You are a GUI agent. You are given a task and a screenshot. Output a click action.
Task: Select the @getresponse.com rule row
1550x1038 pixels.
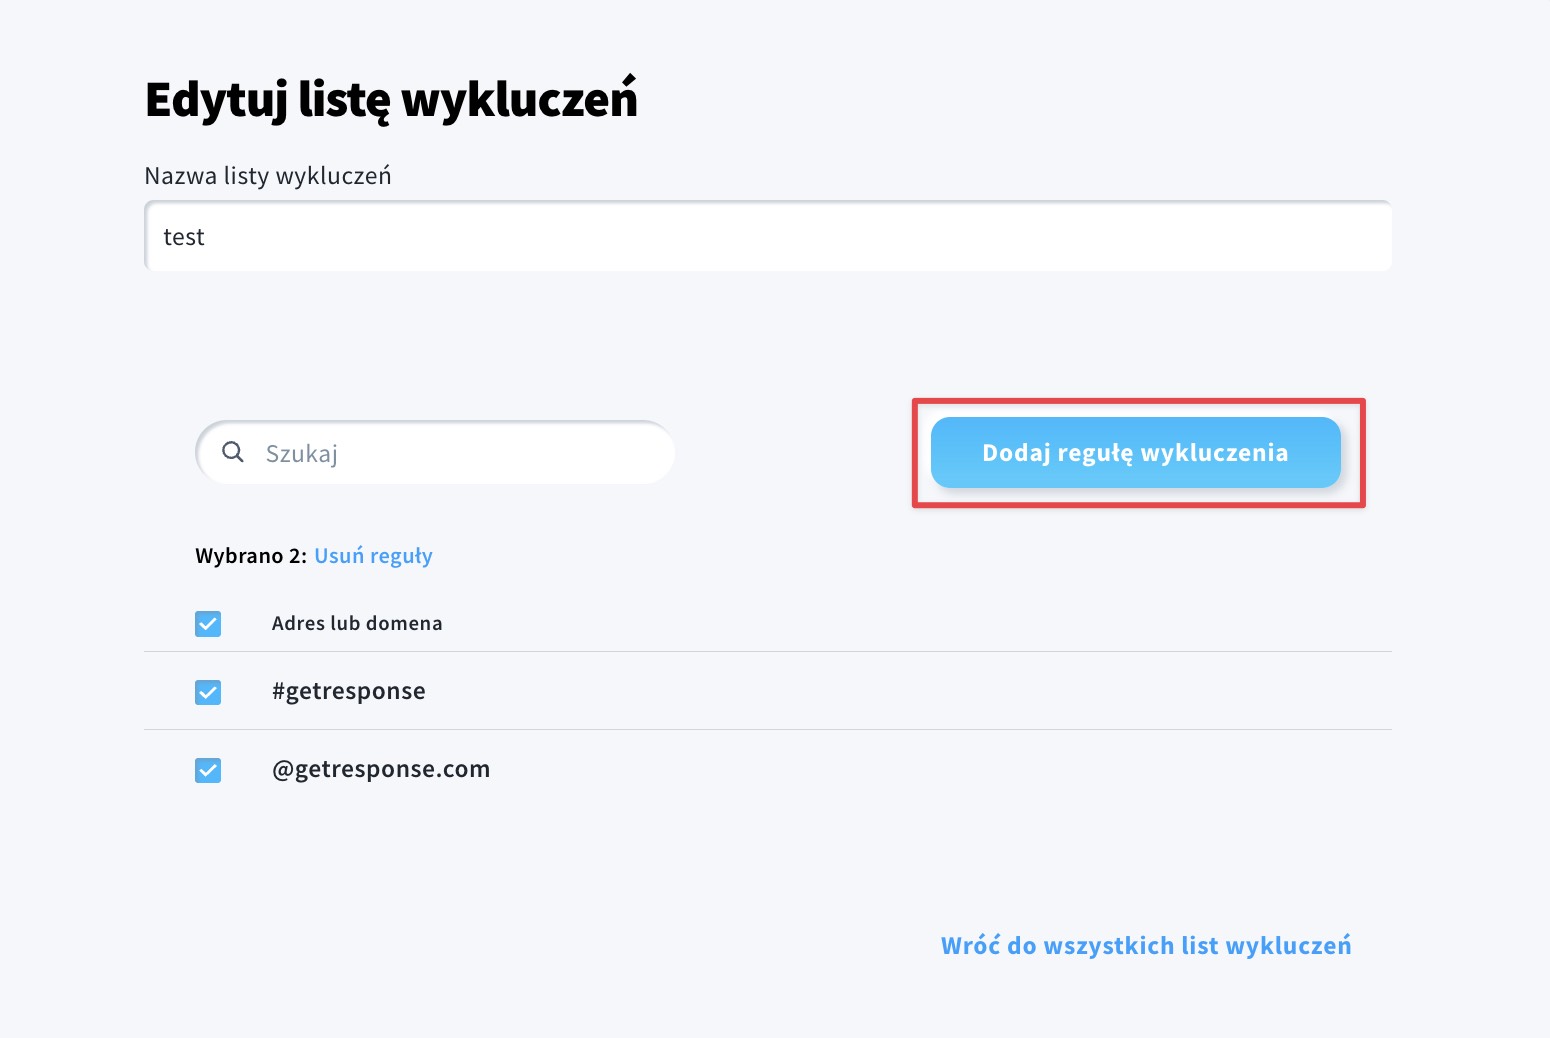382,769
